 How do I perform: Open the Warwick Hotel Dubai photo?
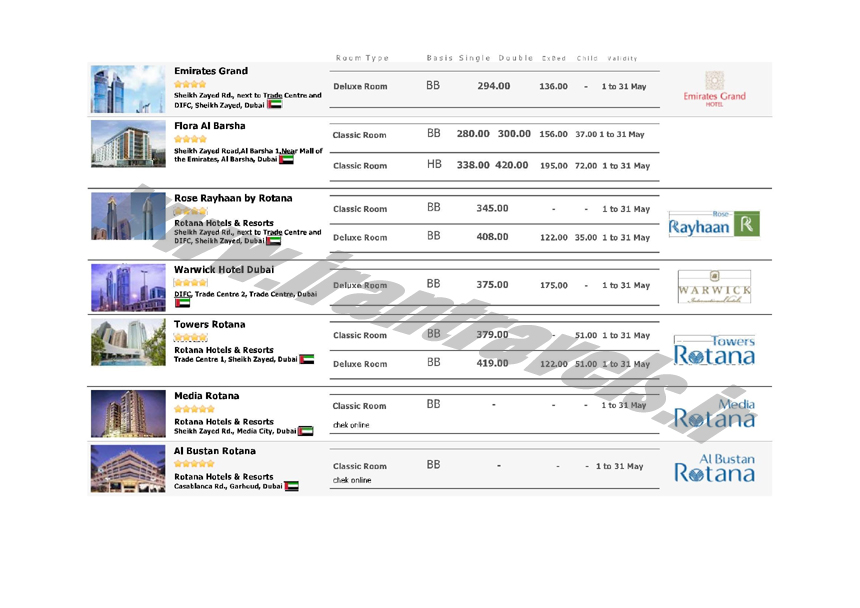(x=128, y=288)
